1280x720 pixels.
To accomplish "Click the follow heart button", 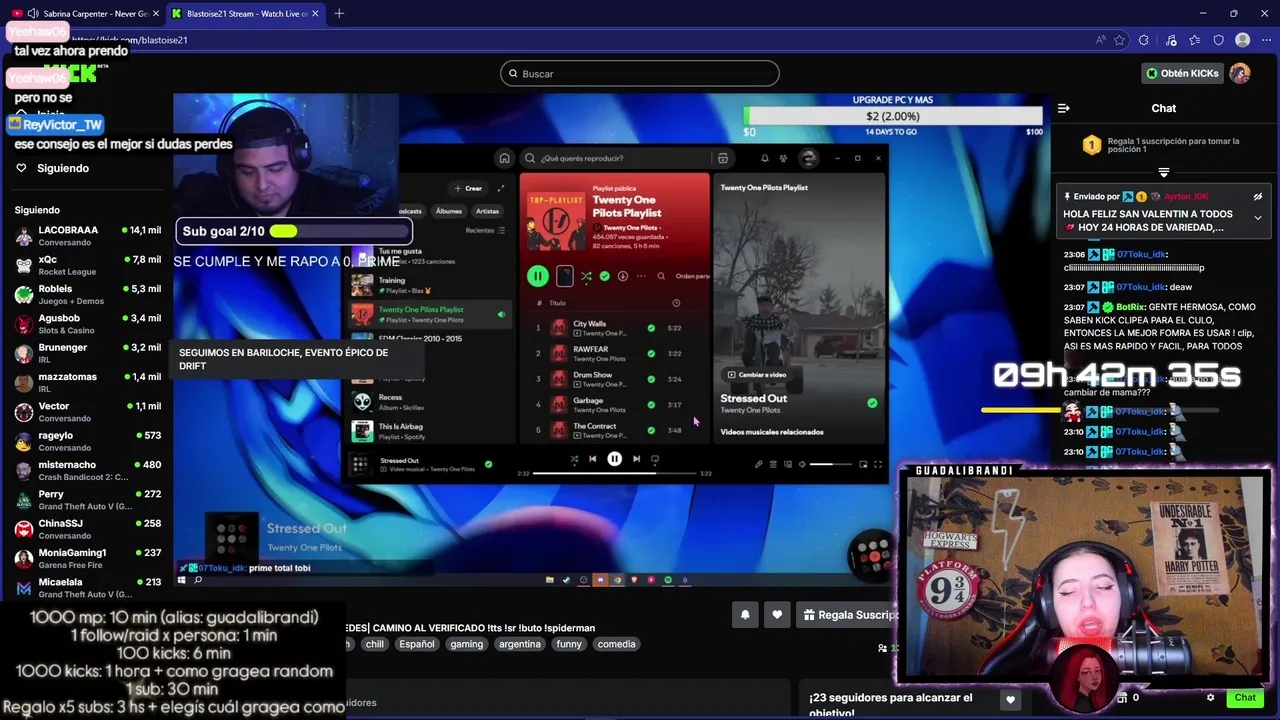I will 777,615.
